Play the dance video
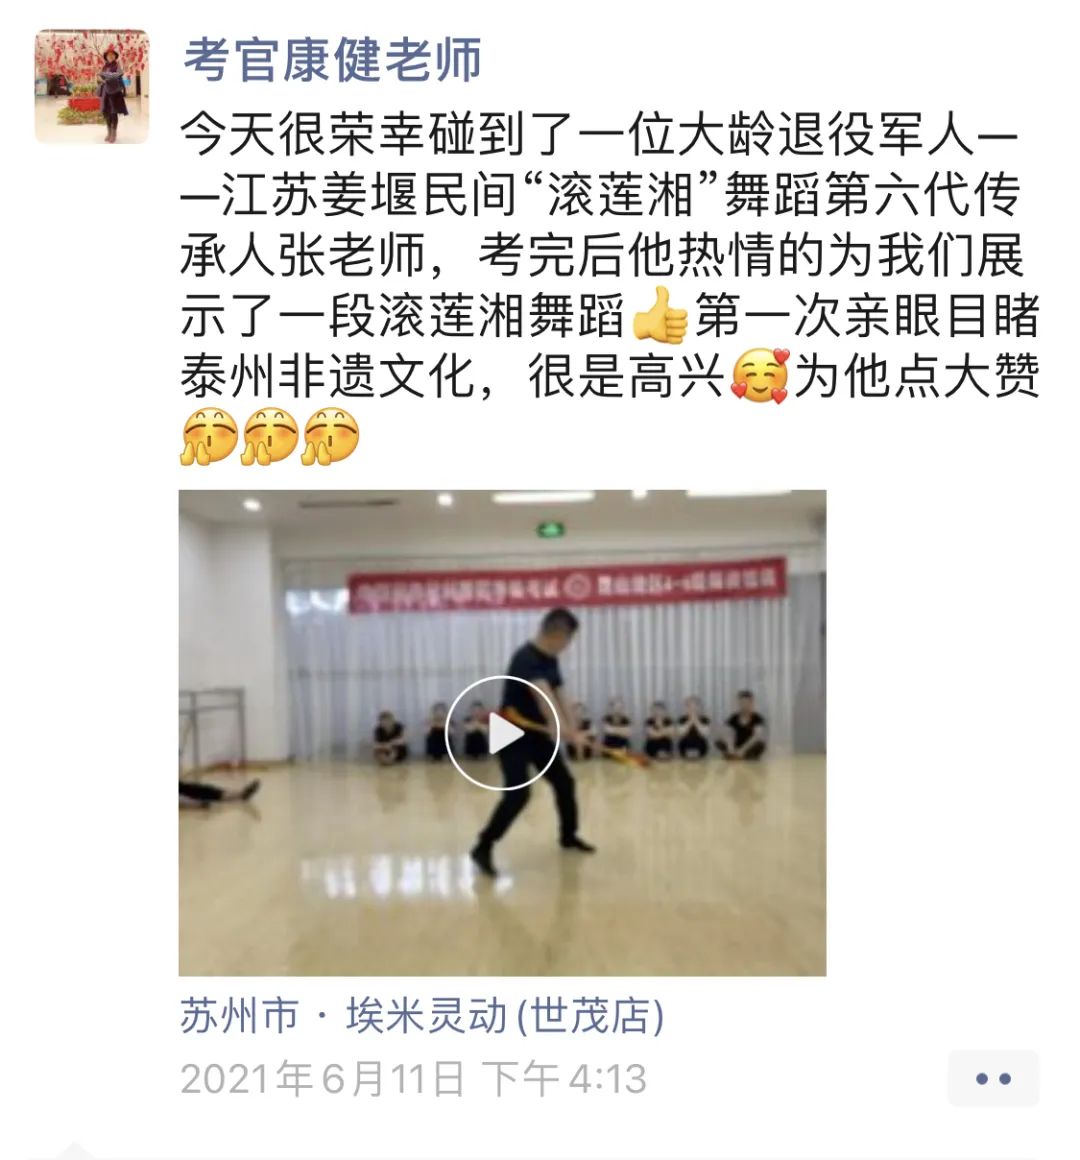 (502, 732)
